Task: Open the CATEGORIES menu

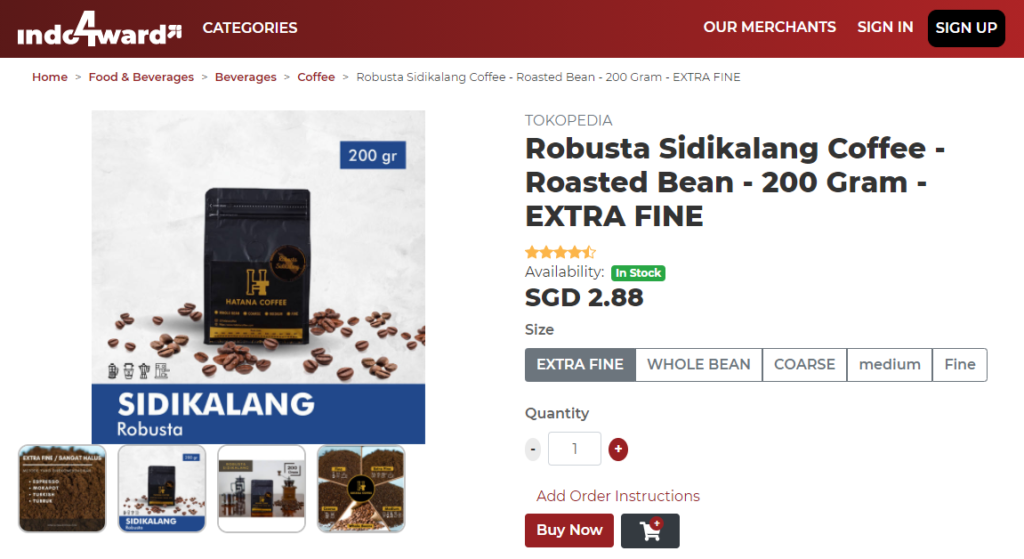Action: (x=249, y=28)
